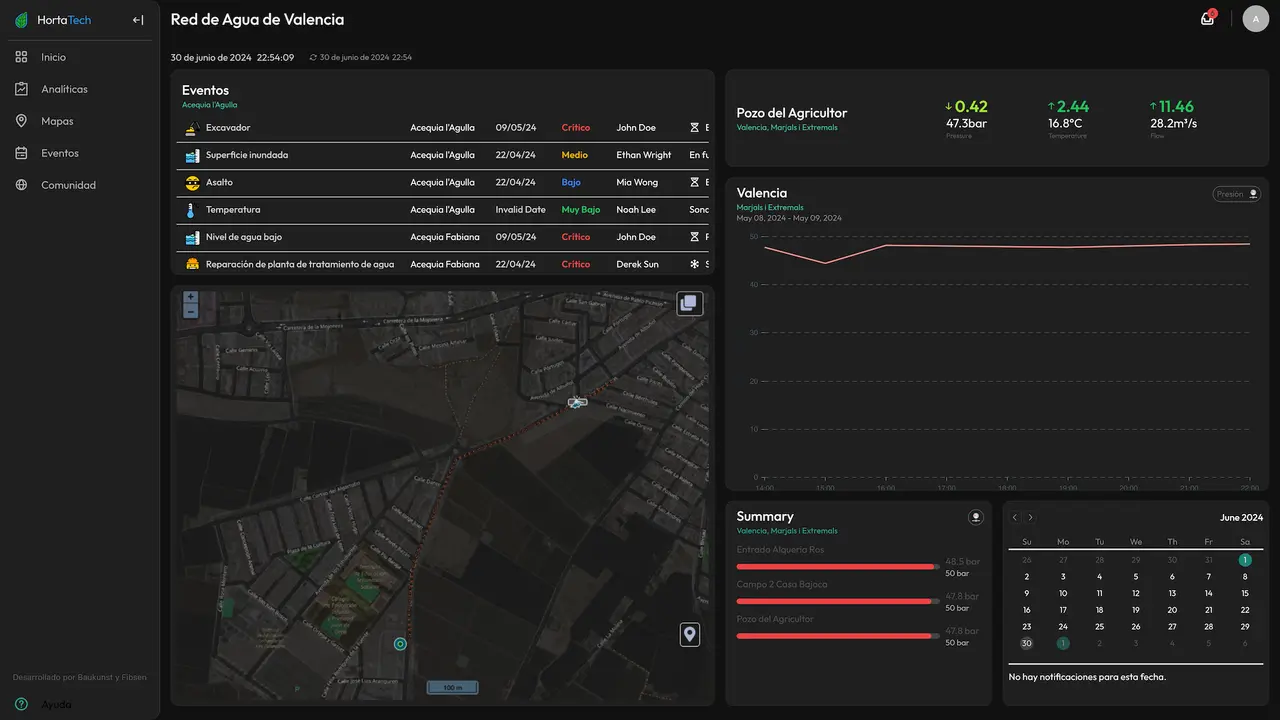Image resolution: width=1280 pixels, height=720 pixels.
Task: Select the sensor marker on the map
Action: click(400, 644)
